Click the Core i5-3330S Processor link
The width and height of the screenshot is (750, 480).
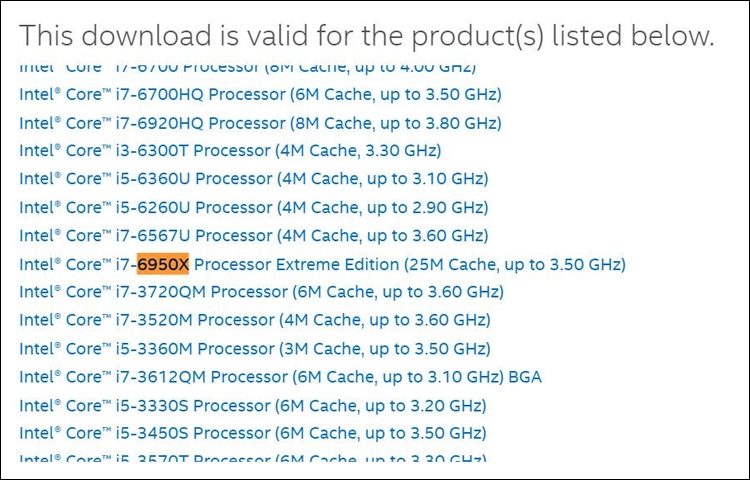point(253,406)
